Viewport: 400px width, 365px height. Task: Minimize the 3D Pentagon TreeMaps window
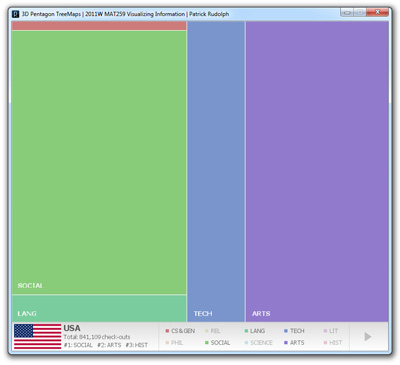347,13
